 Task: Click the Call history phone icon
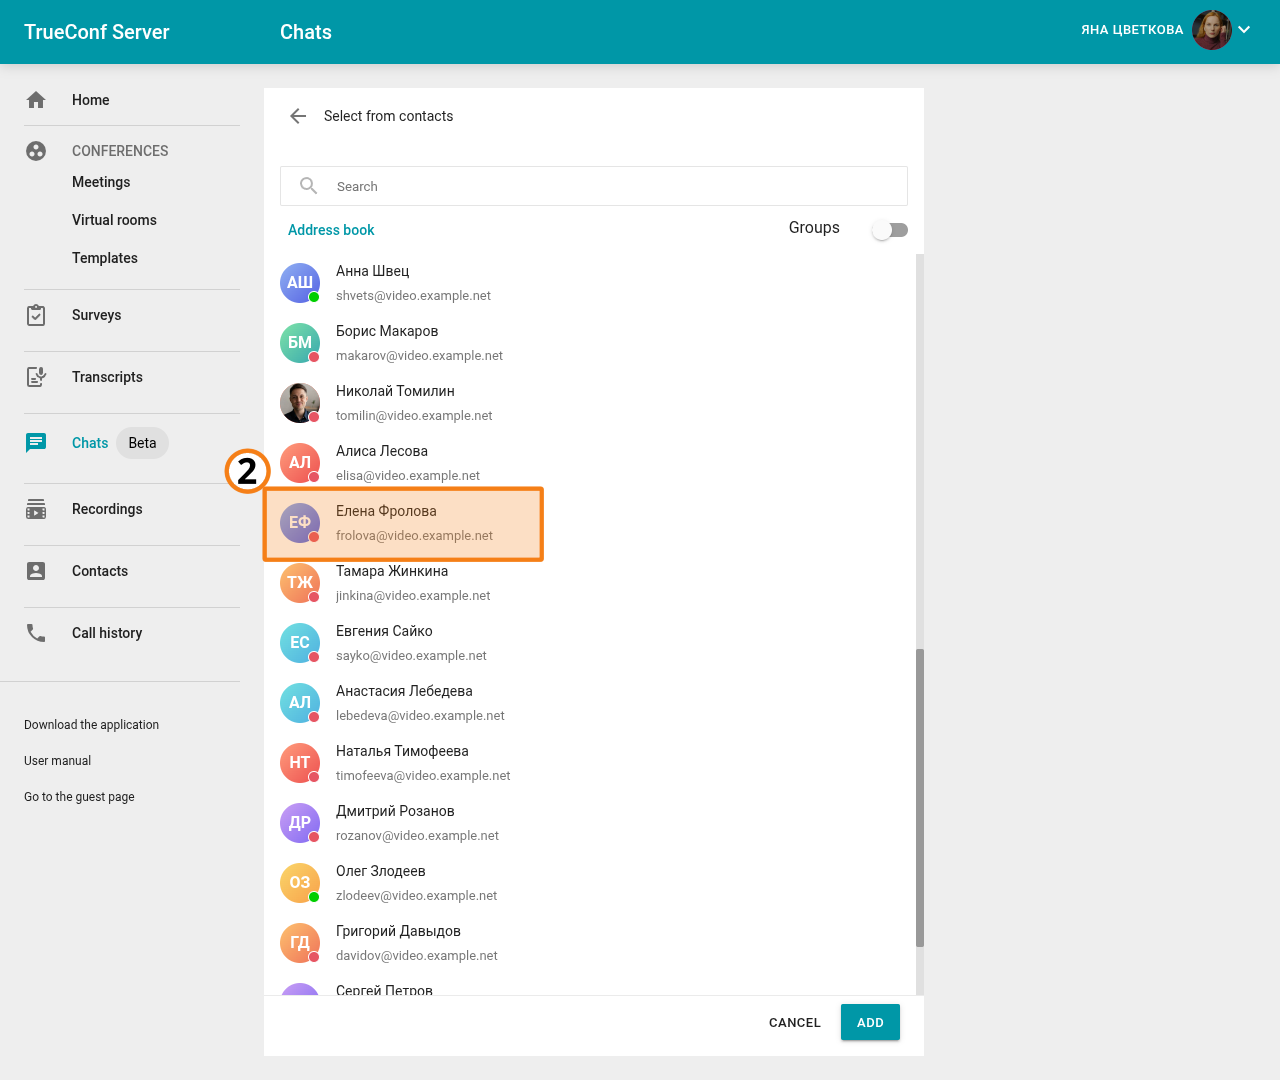tap(36, 633)
